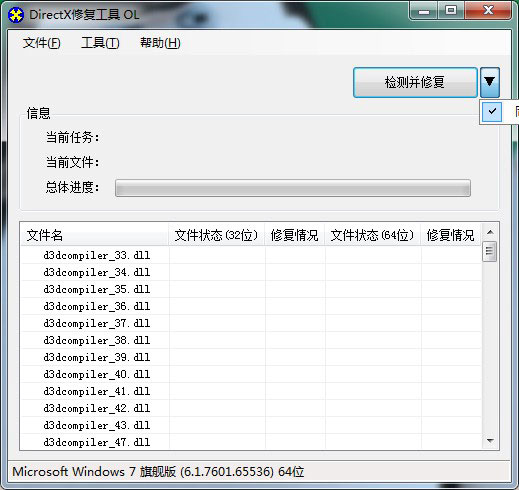Click the 当前任务 label
Screen dimensions: 519x490
point(72,137)
